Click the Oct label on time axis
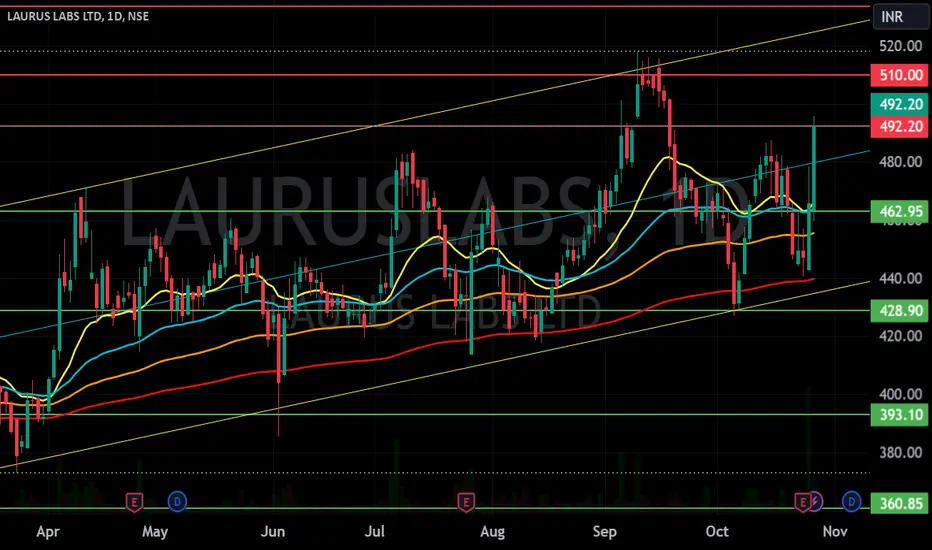The width and height of the screenshot is (932, 550). click(717, 532)
